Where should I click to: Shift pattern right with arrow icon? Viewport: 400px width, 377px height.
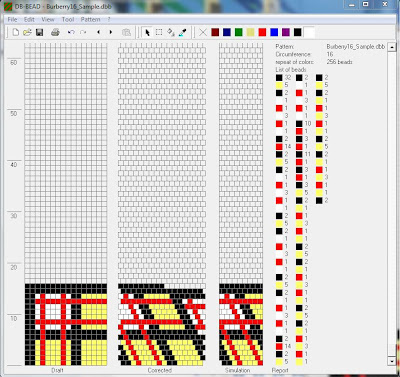(x=111, y=32)
